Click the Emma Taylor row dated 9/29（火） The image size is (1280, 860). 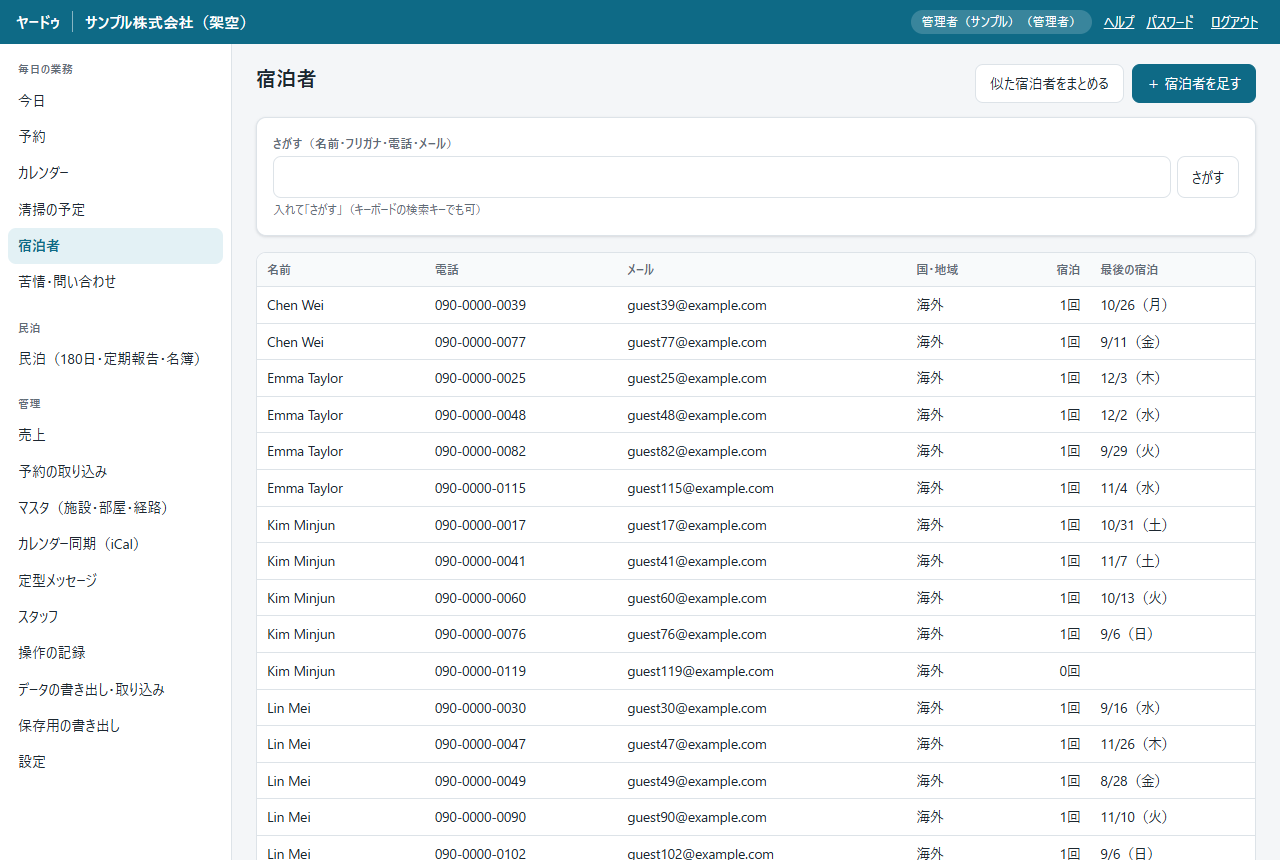[756, 451]
